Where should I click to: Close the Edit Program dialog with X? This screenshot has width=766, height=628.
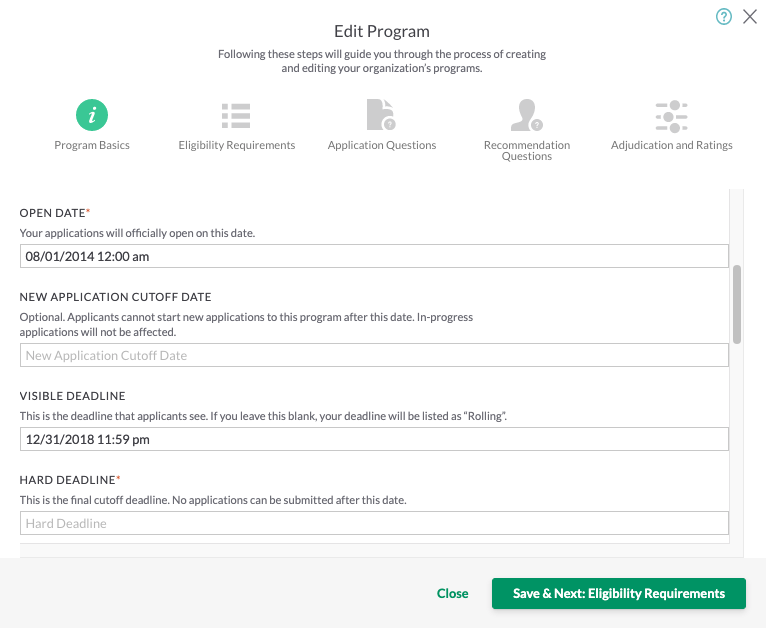point(749,16)
